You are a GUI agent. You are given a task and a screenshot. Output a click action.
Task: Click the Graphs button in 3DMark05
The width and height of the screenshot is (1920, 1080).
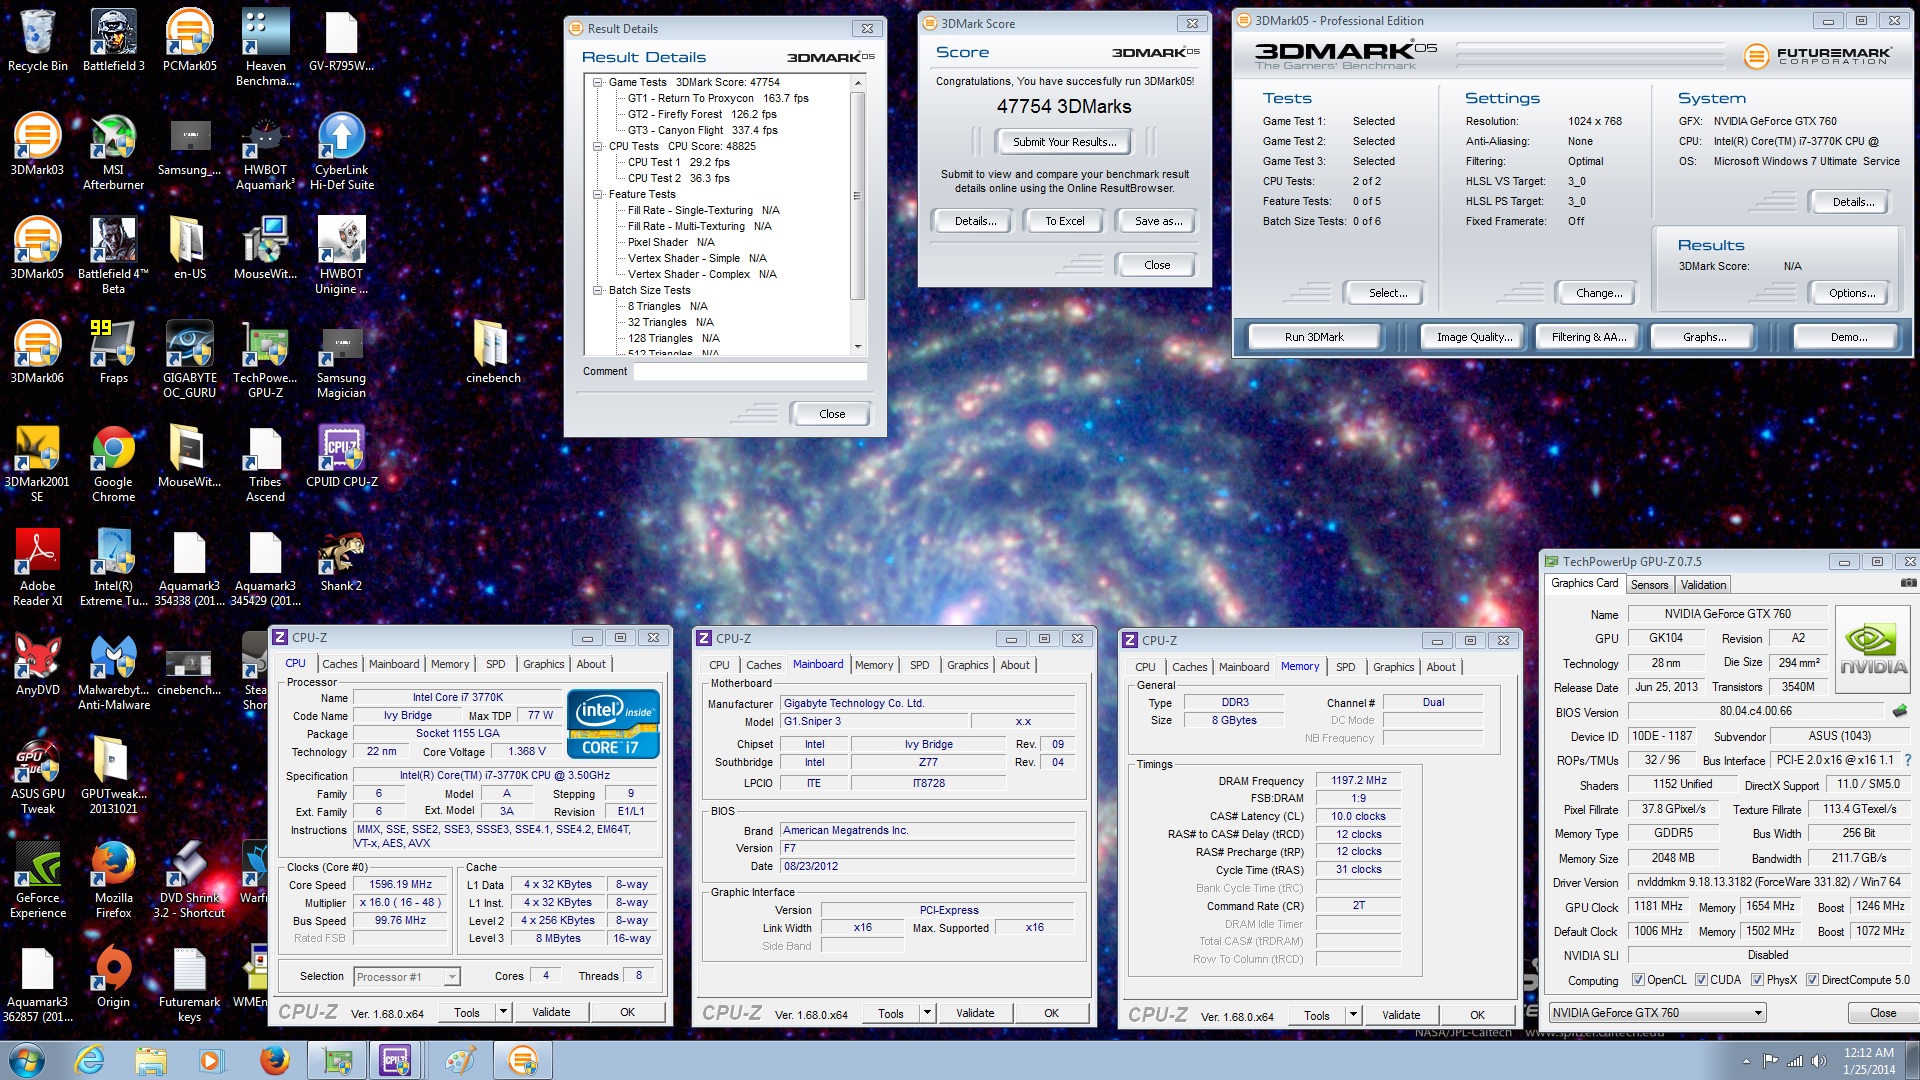pyautogui.click(x=1705, y=337)
